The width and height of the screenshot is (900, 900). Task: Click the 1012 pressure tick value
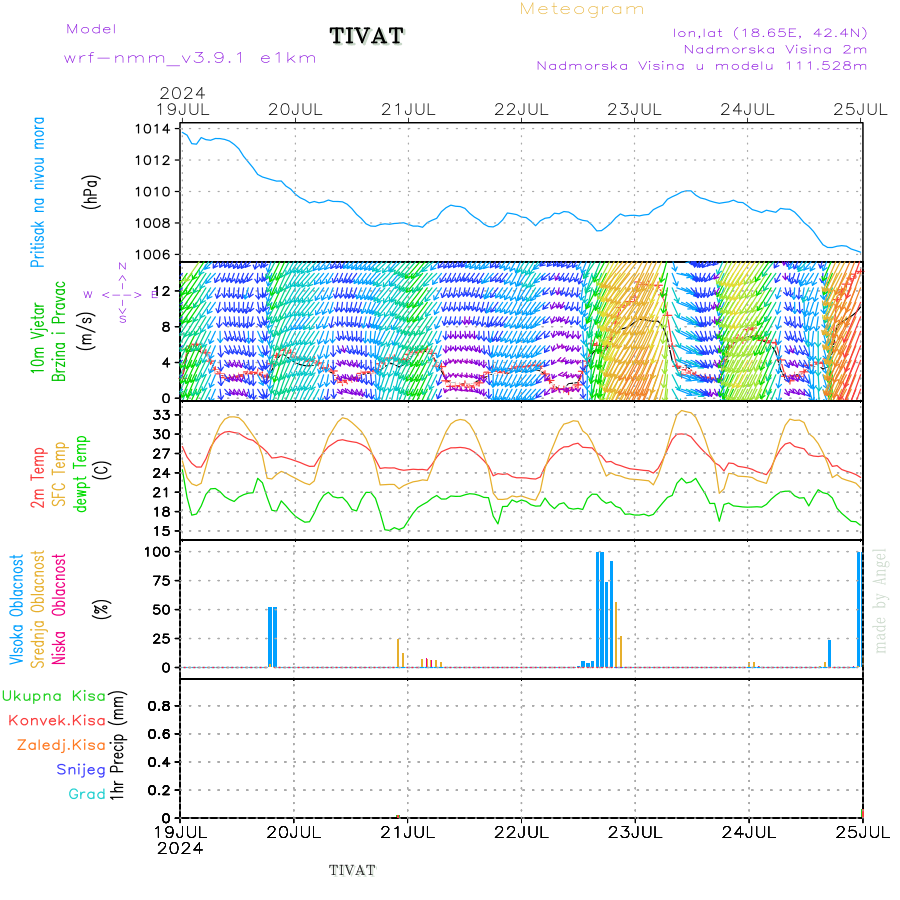[x=153, y=161]
